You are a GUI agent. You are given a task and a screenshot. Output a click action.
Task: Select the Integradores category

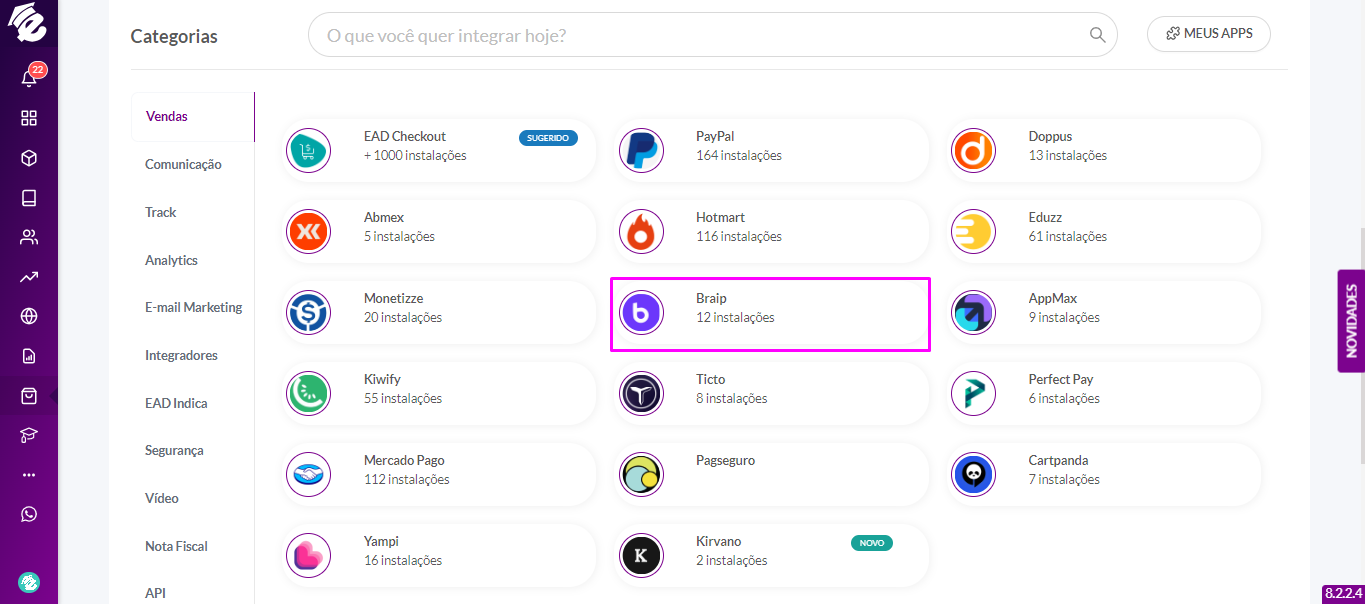pos(181,355)
